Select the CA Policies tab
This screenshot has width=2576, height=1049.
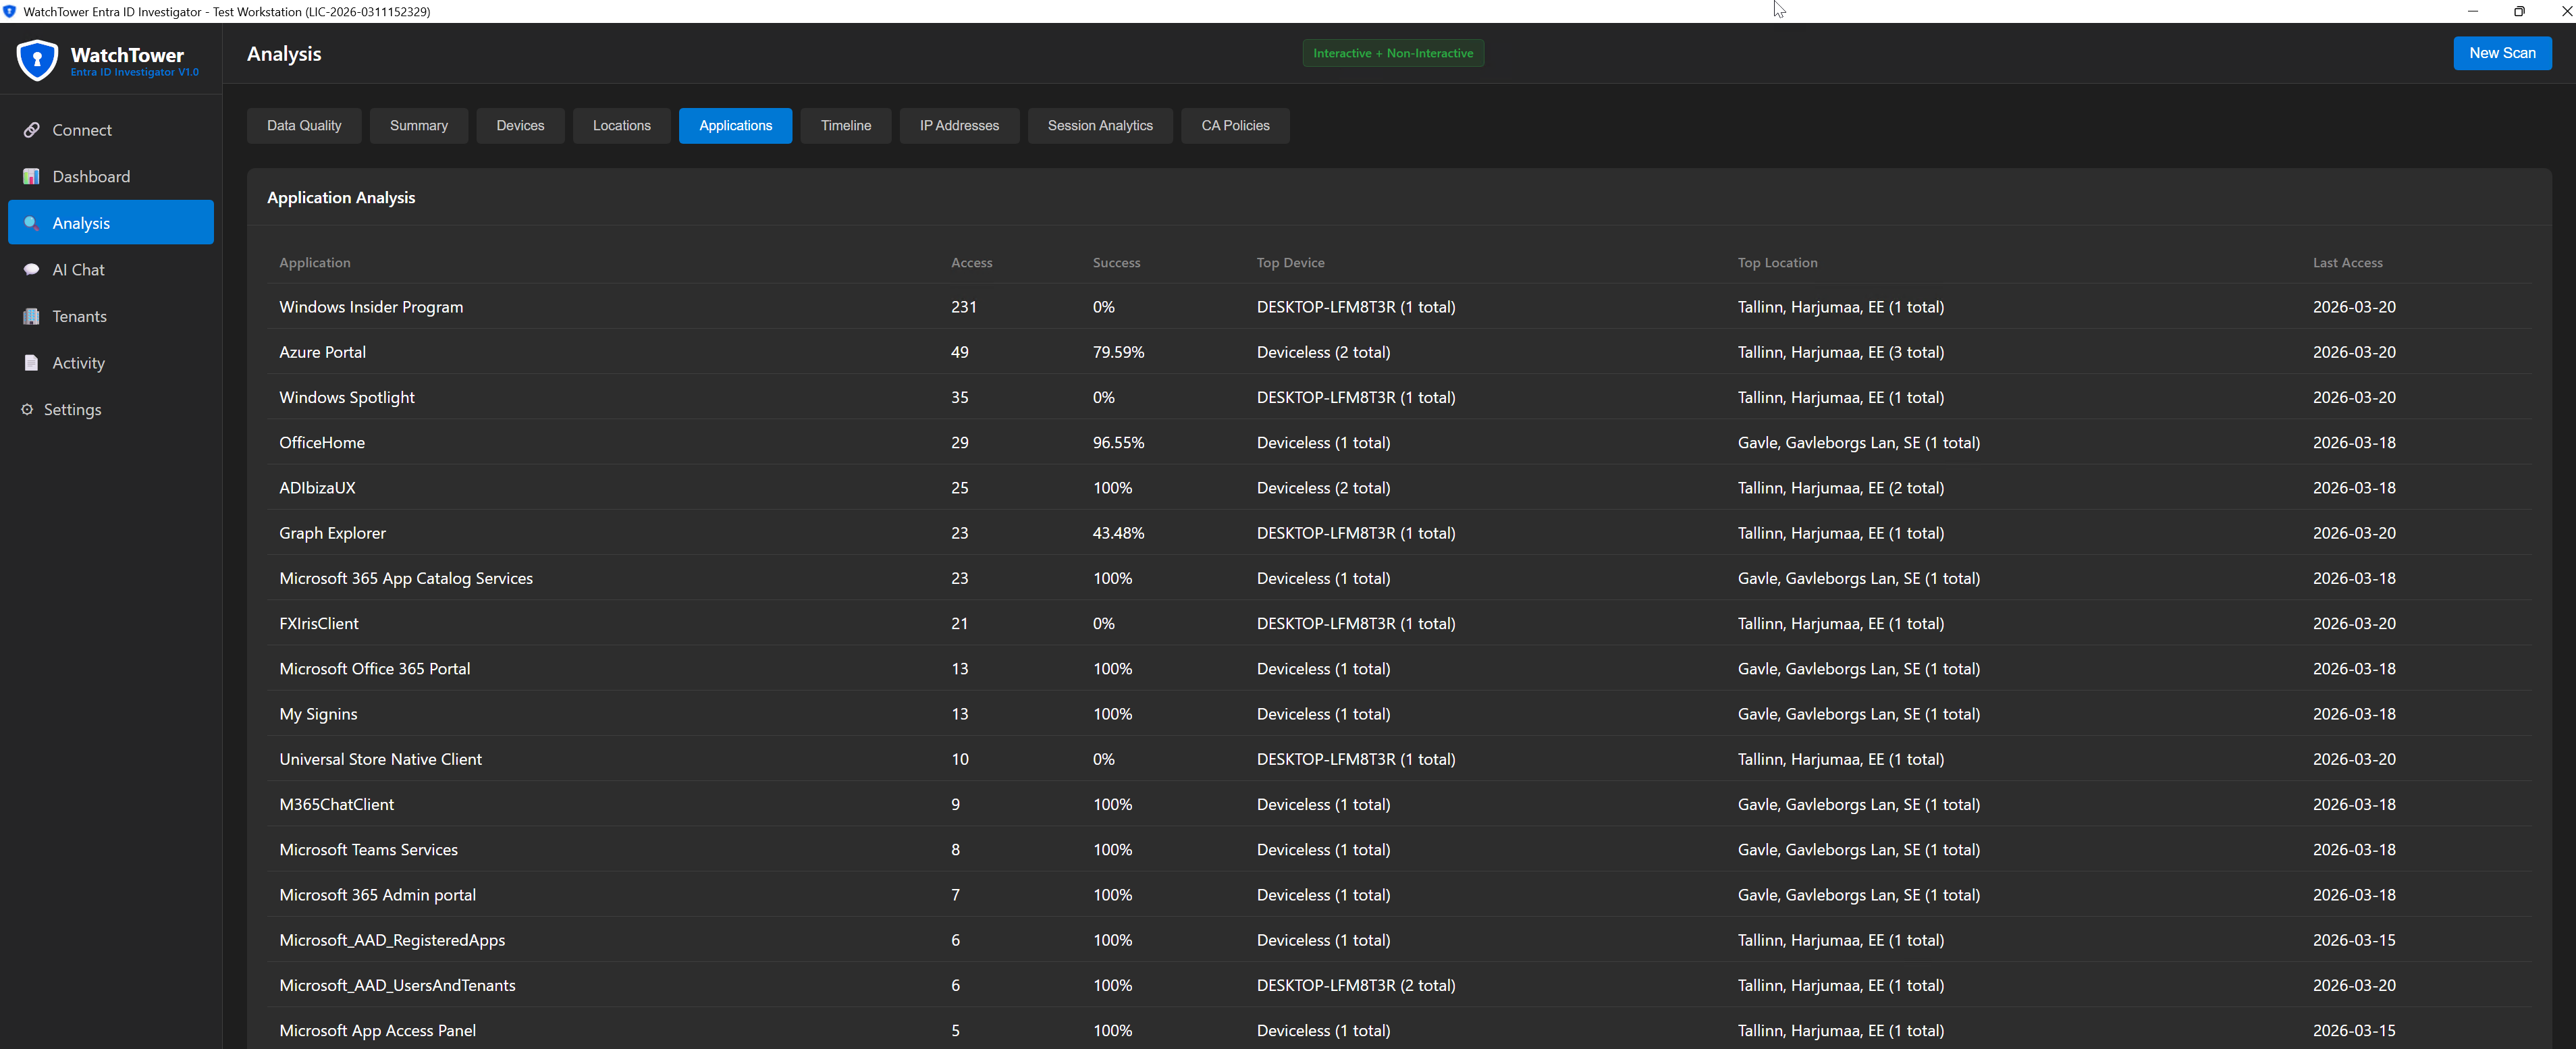coord(1235,125)
